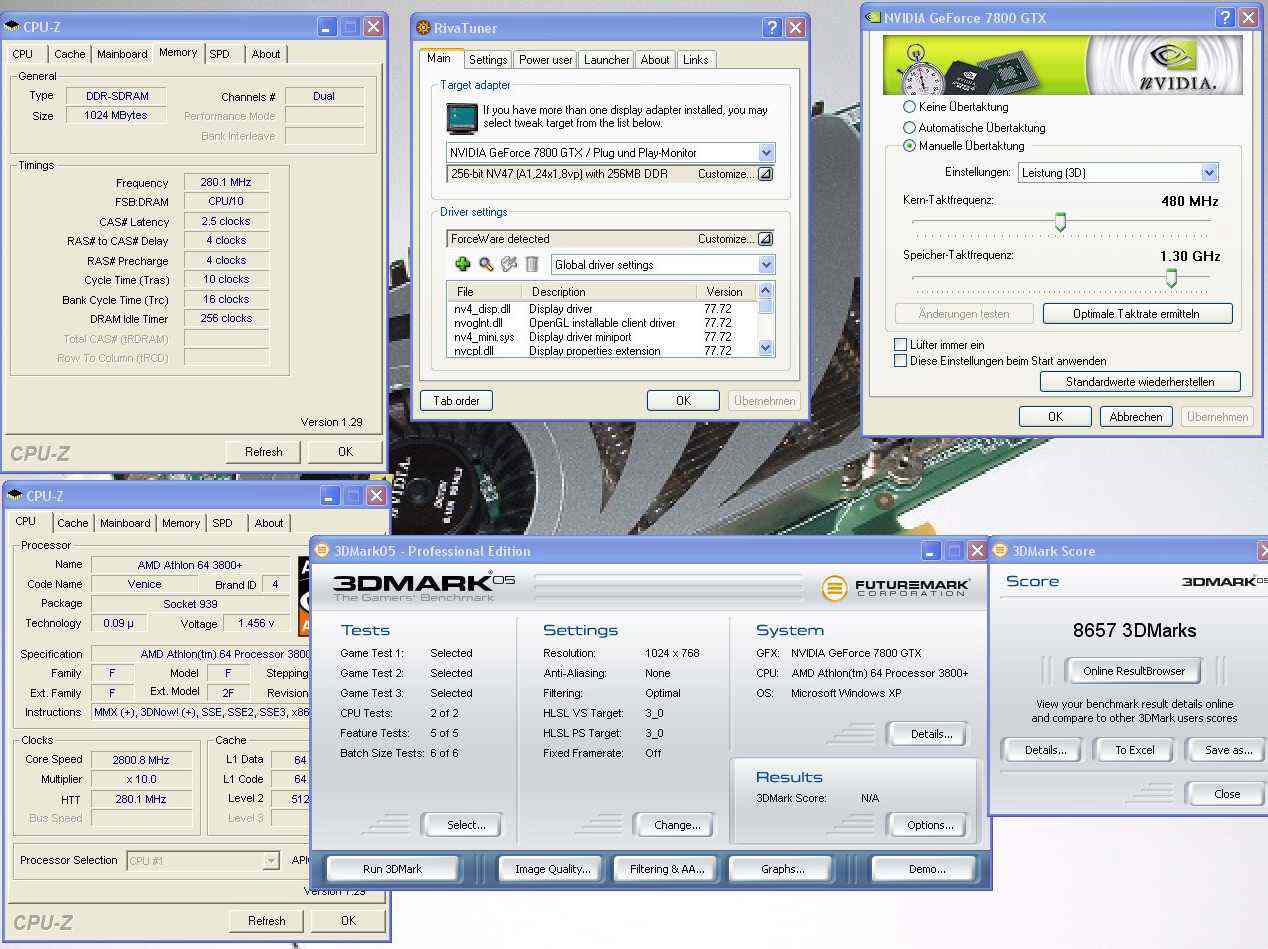Select Automatische Übertaktung radio option
Screen dimensions: 1268x949
(909, 128)
